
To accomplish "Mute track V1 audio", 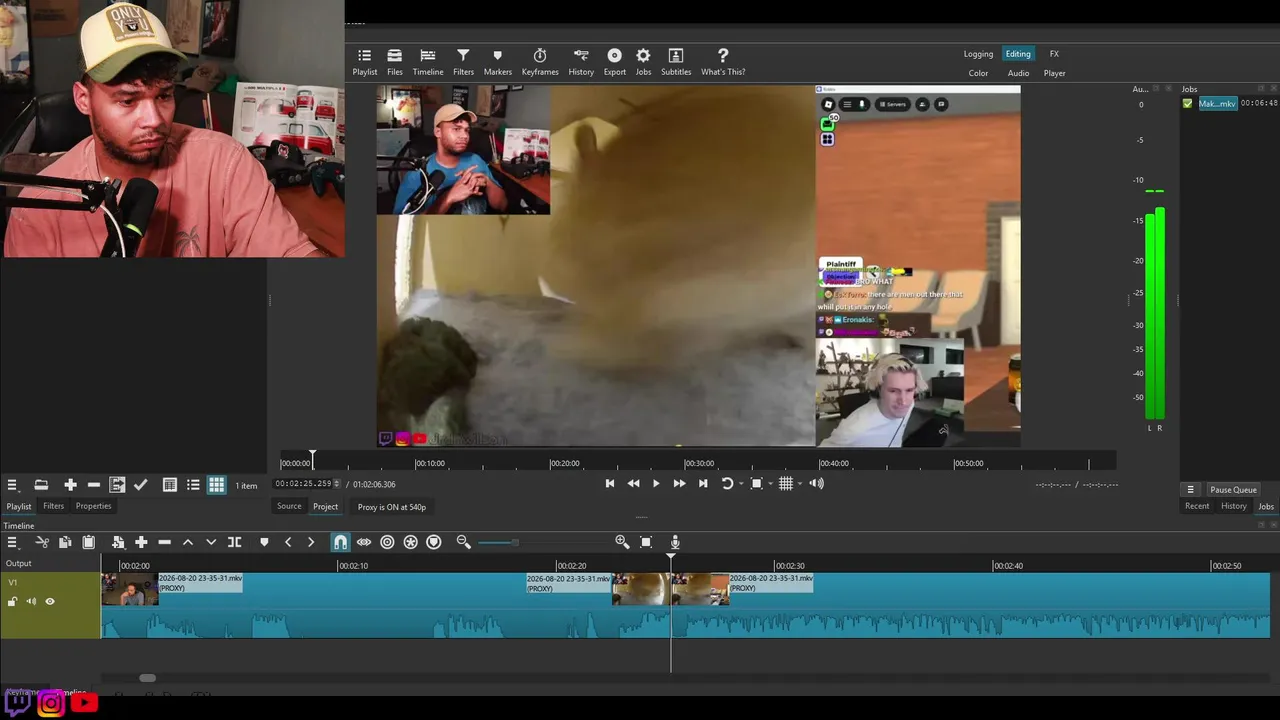I will click(31, 601).
